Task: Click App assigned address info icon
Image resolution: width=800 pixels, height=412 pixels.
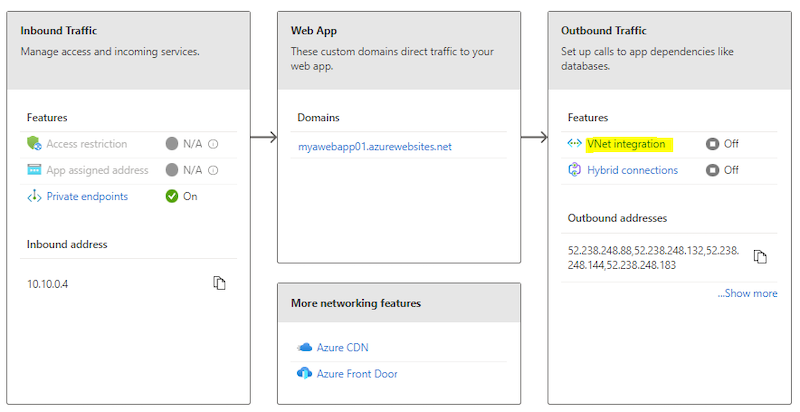Action: pos(213,170)
